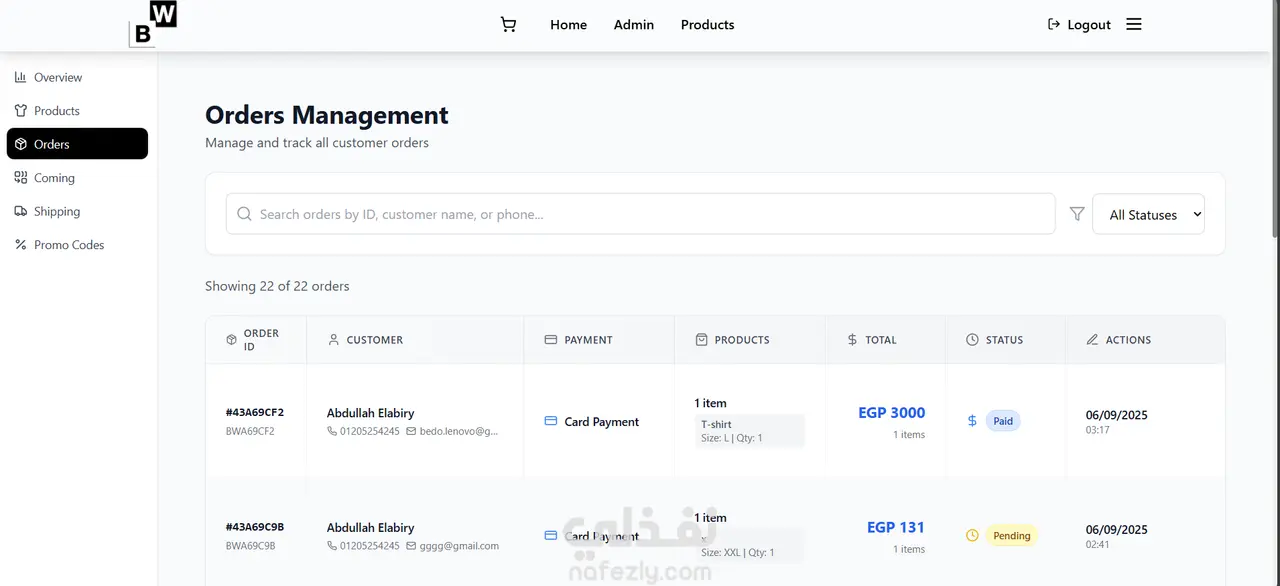
Task: Open the shopping cart icon
Action: [x=508, y=25]
